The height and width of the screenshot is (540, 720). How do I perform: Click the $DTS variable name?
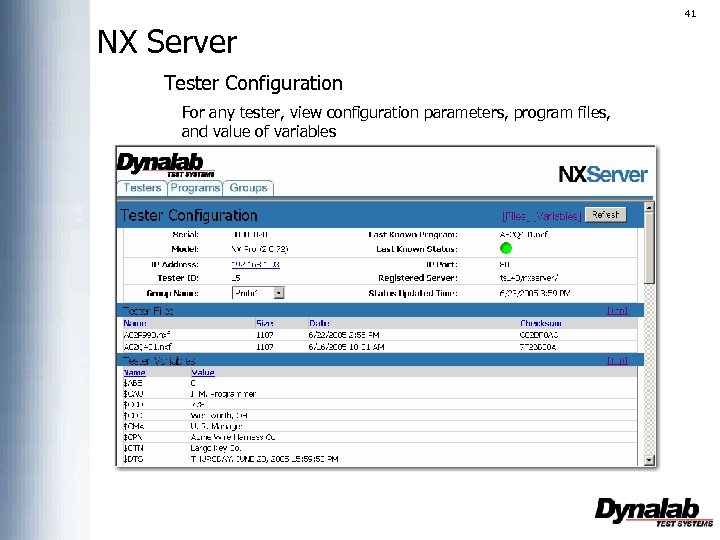pyautogui.click(x=133, y=459)
